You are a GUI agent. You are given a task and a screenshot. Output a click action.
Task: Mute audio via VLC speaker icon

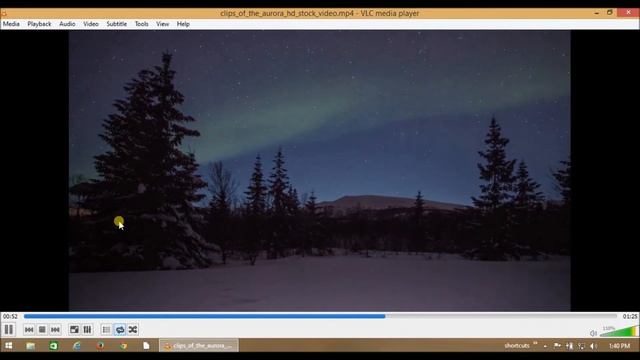(x=593, y=333)
